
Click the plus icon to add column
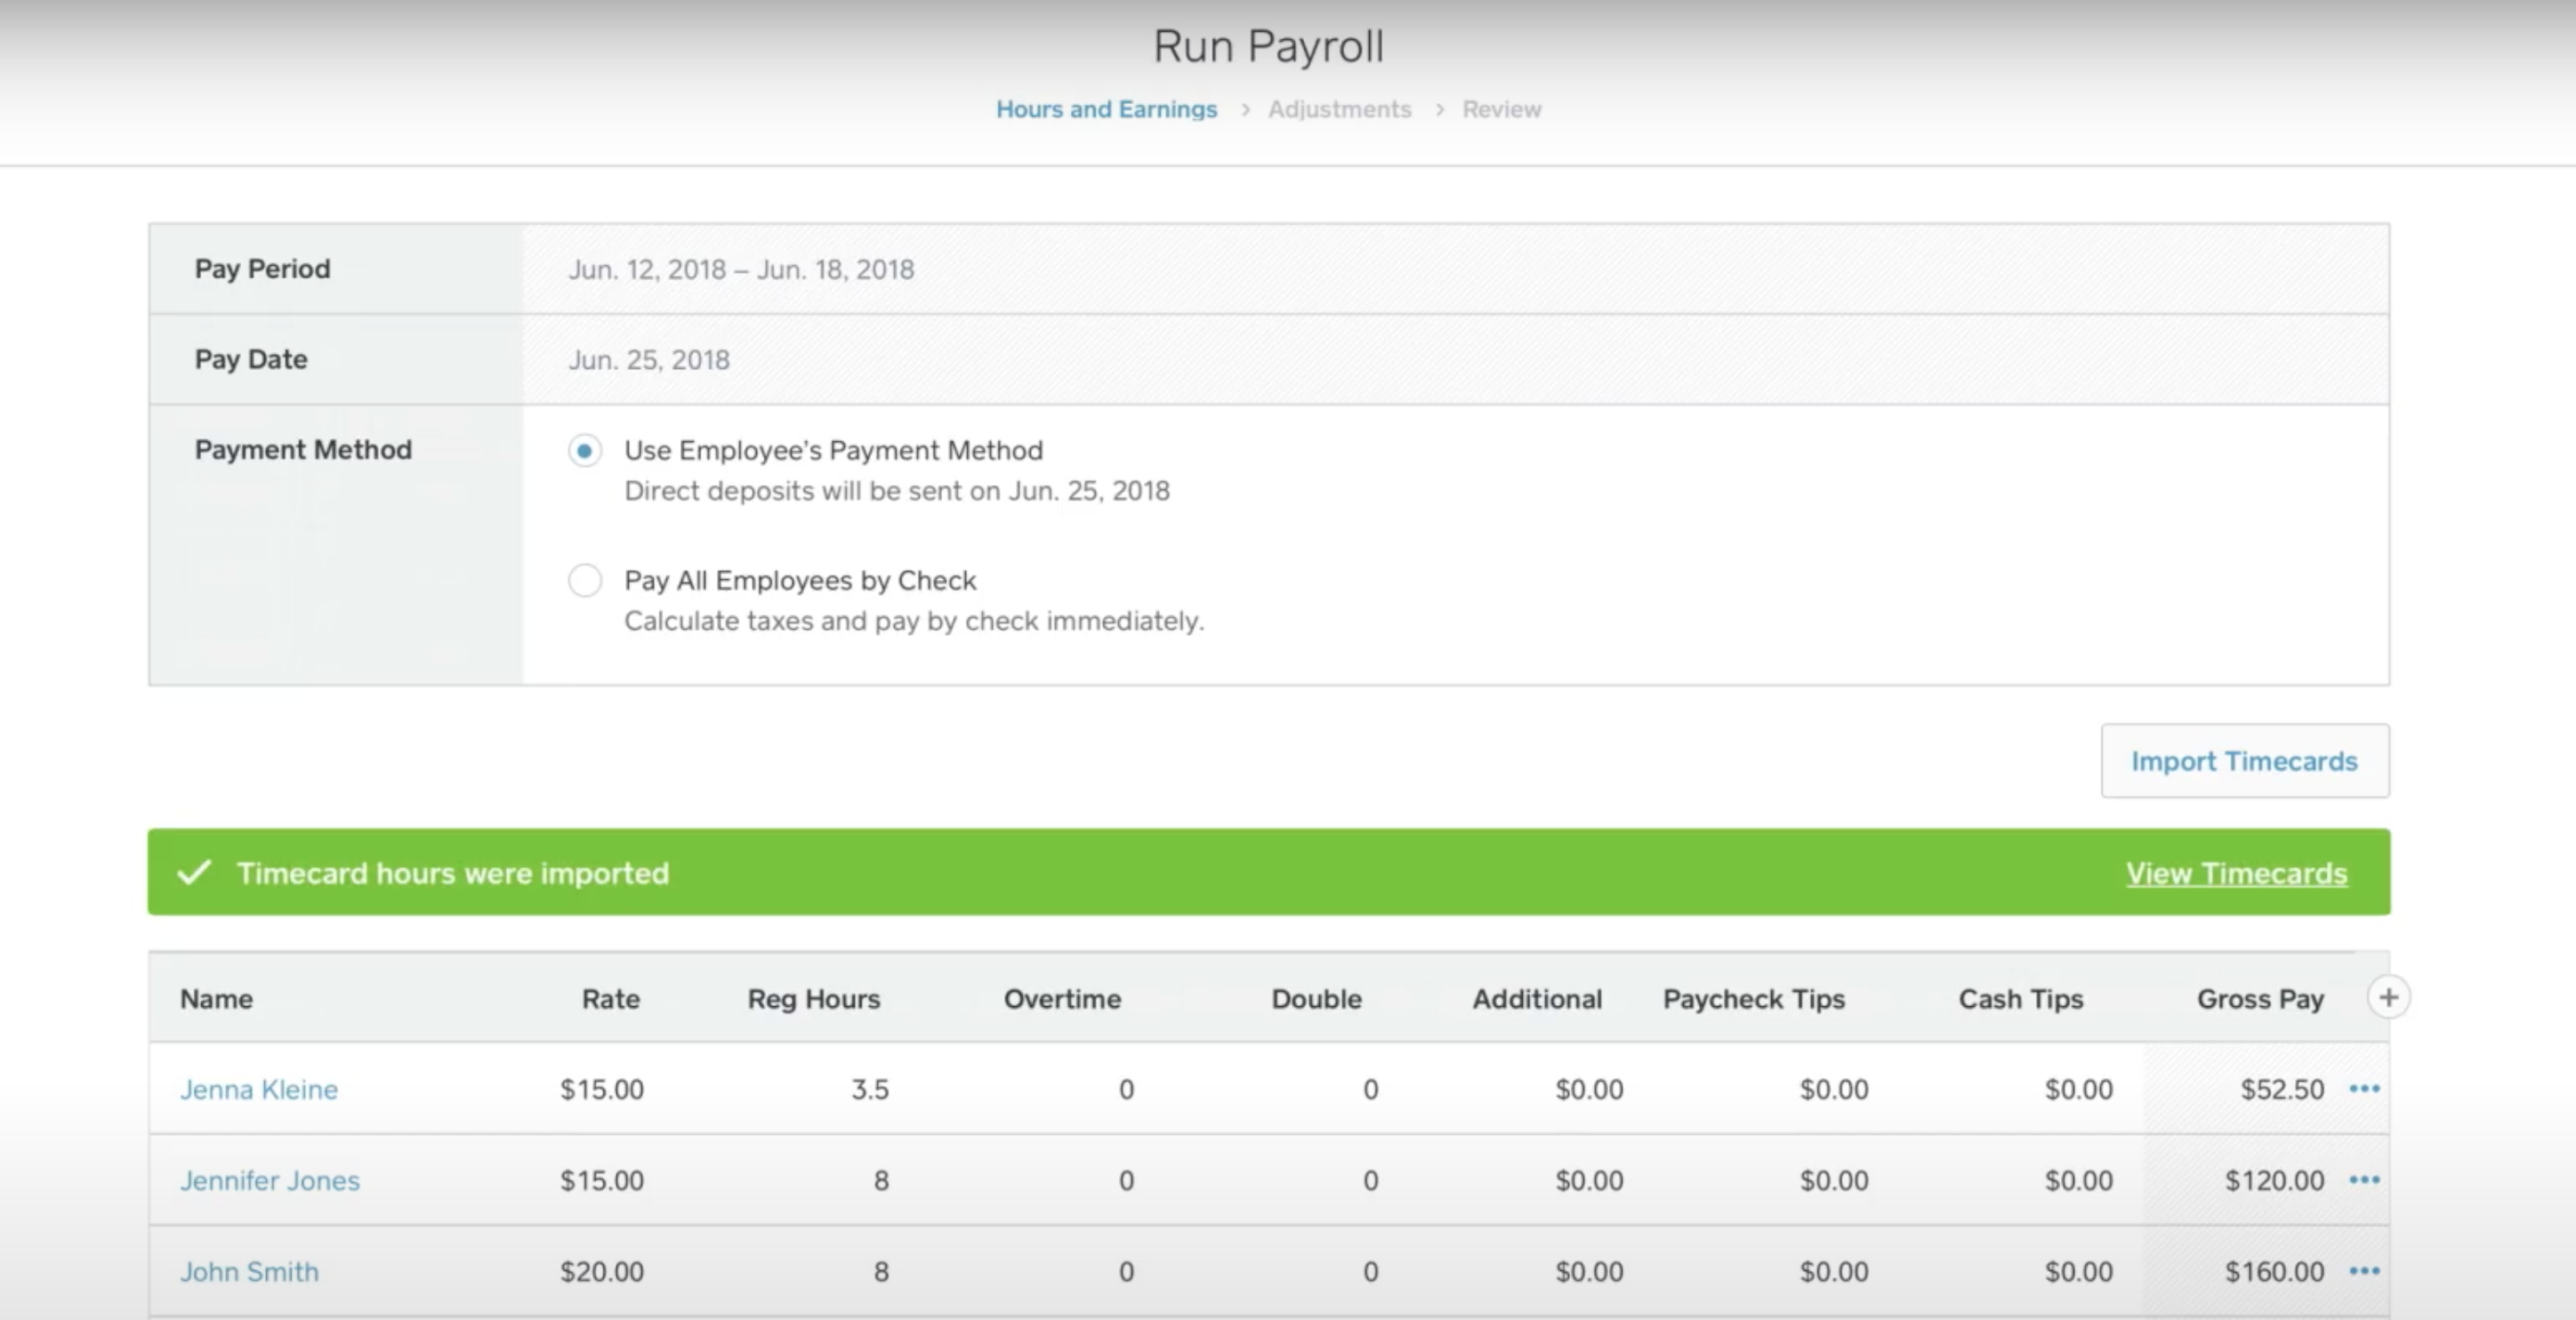point(2388,997)
